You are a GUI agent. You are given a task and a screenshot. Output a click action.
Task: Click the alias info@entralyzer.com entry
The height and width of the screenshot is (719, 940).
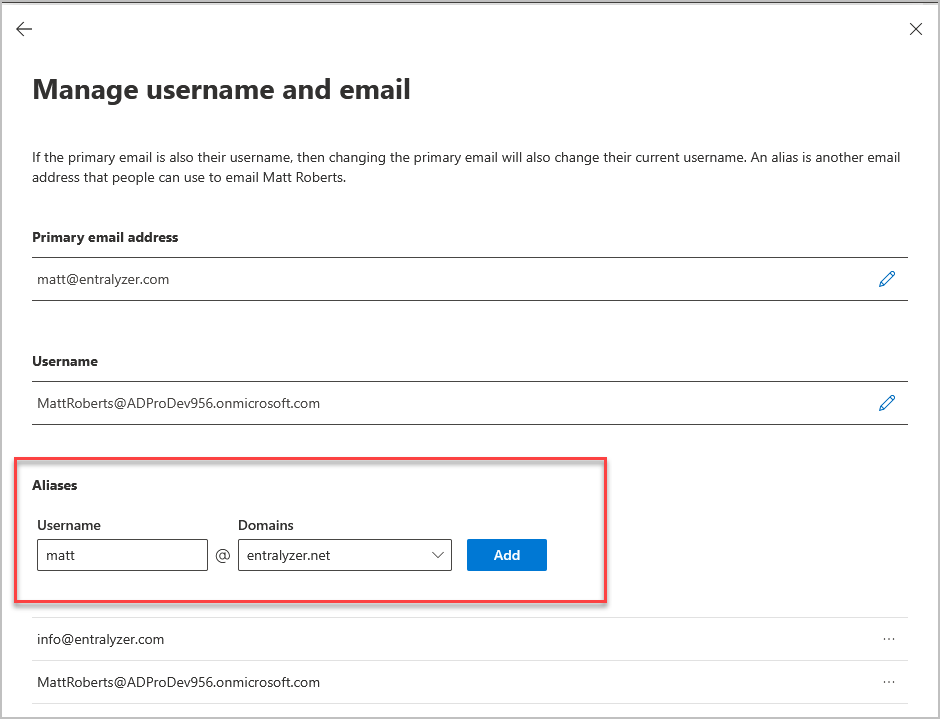pos(101,638)
